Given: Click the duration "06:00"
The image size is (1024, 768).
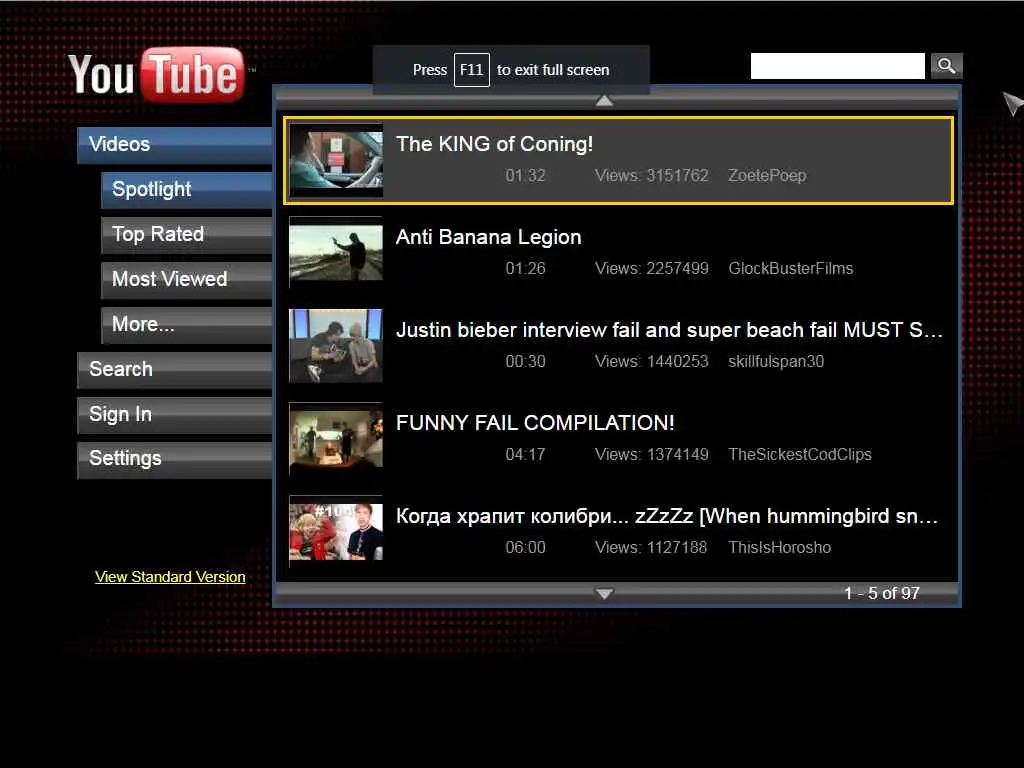Looking at the screenshot, I should (x=525, y=547).
